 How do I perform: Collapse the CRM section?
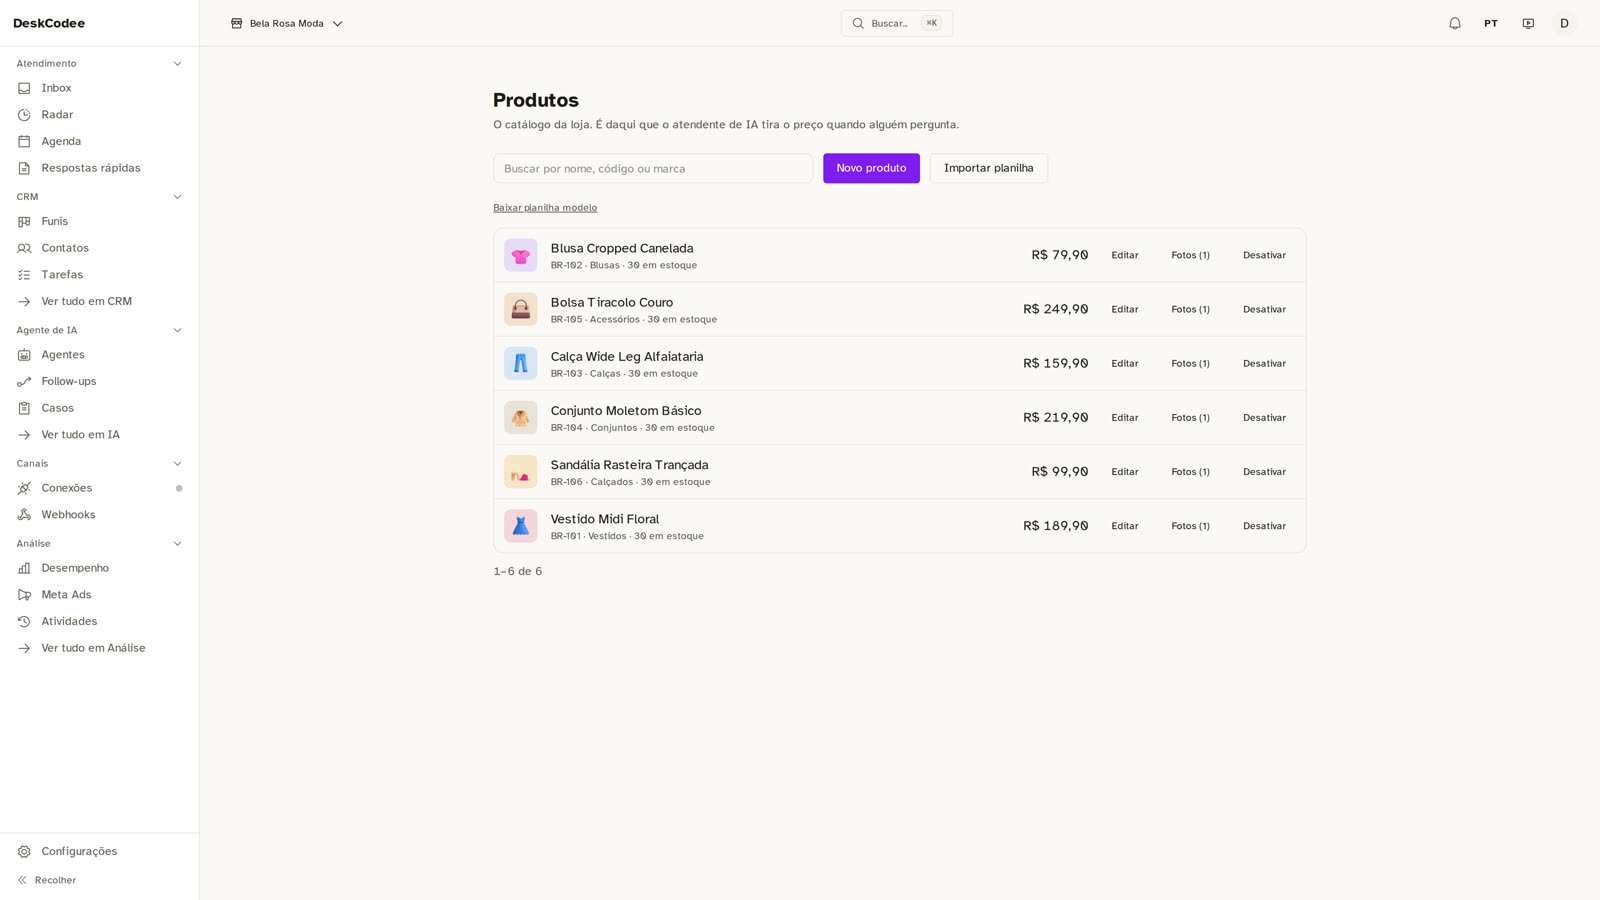[178, 197]
